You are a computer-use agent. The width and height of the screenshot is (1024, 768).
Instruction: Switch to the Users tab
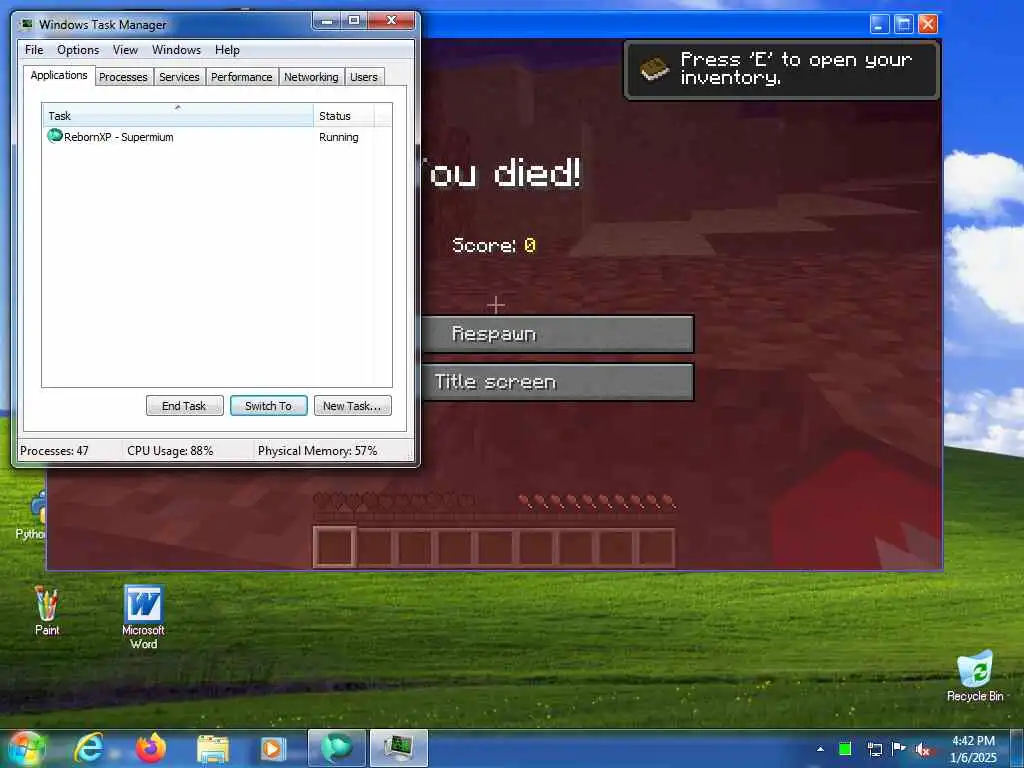(364, 77)
